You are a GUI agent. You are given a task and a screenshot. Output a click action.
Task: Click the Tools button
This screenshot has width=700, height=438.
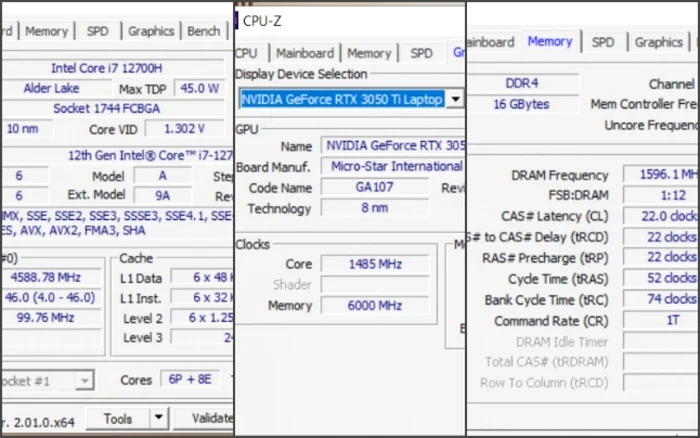coord(118,419)
